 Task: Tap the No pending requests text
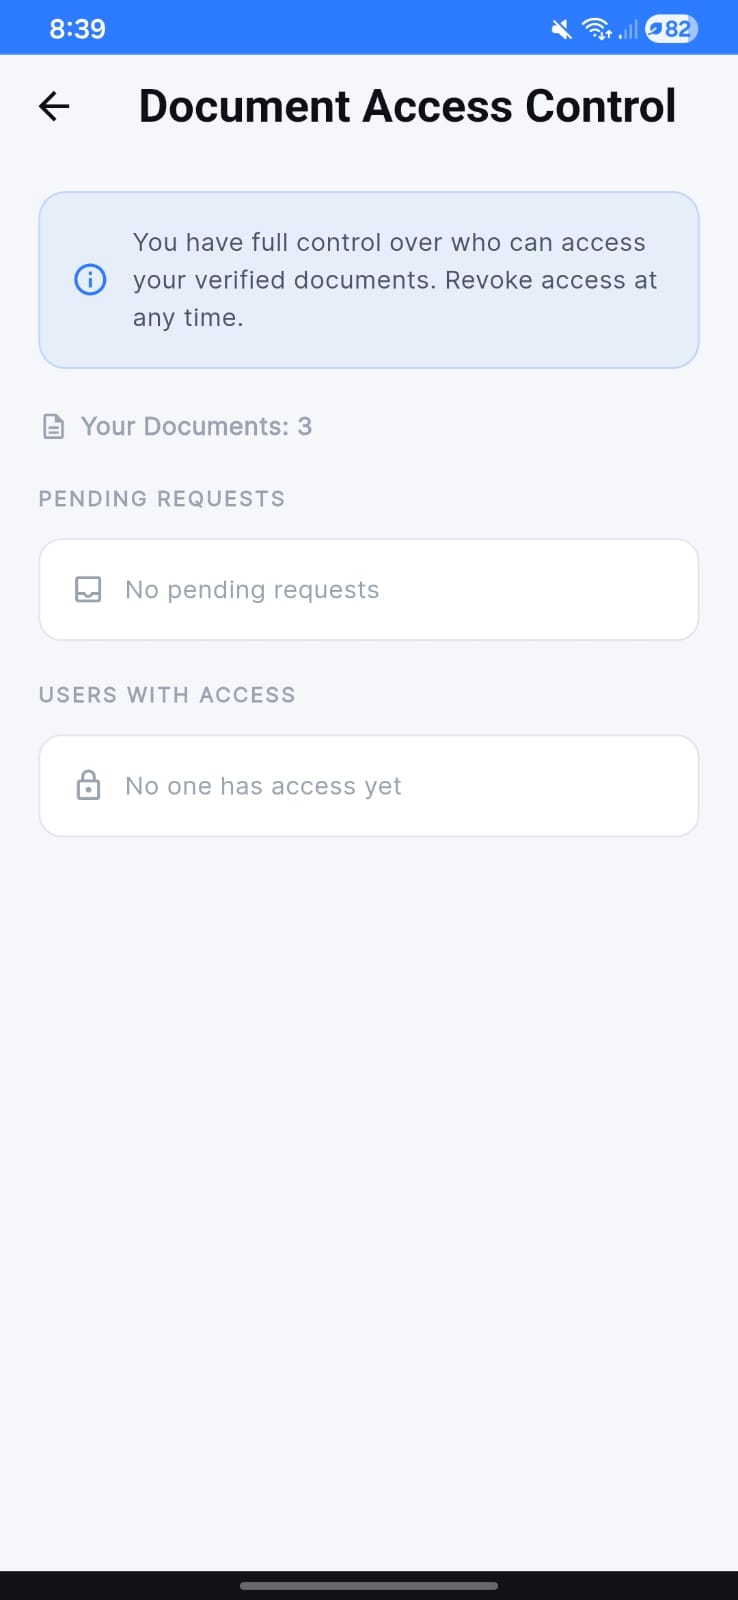click(x=252, y=590)
